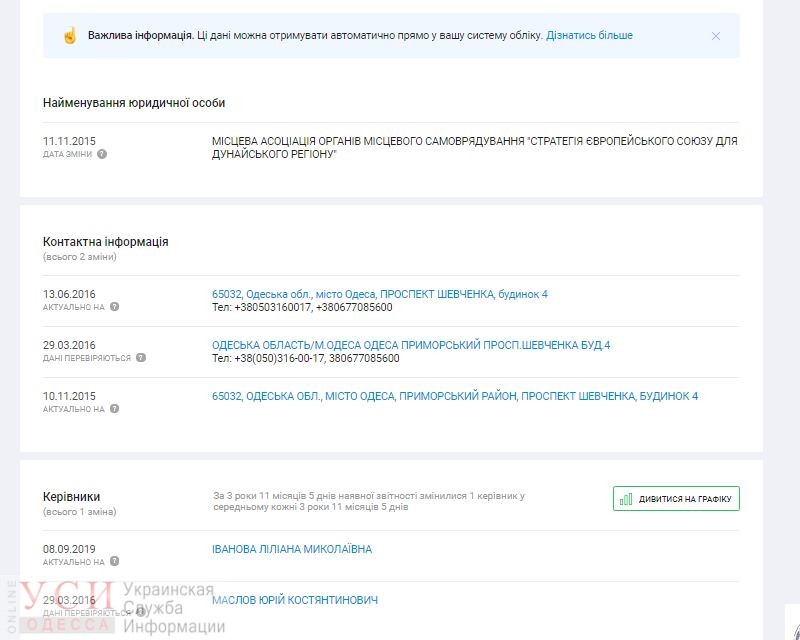Open address with 'ПРИМОРСЬКИЙ РАЙОН' dated 10.11.2015
Image resolution: width=800 pixels, height=640 pixels.
[x=455, y=396]
